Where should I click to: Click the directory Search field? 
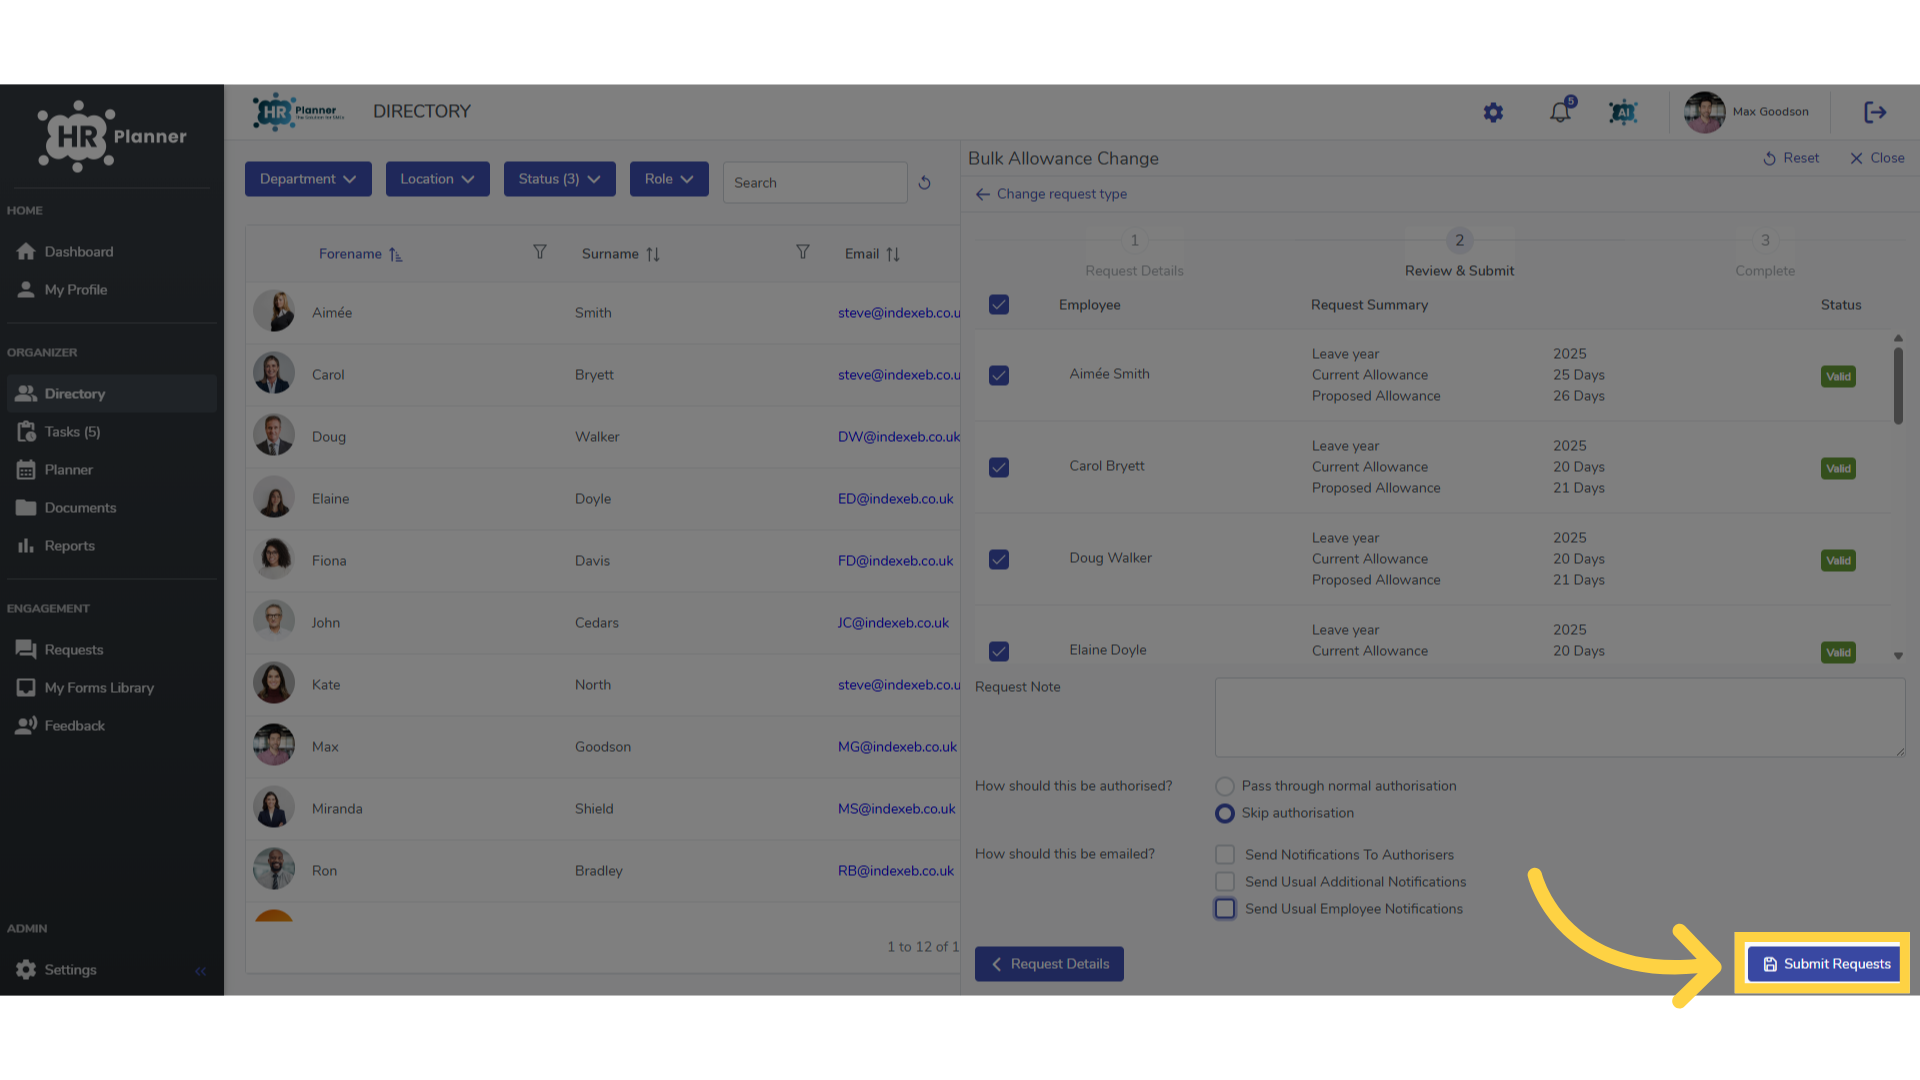[x=815, y=183]
